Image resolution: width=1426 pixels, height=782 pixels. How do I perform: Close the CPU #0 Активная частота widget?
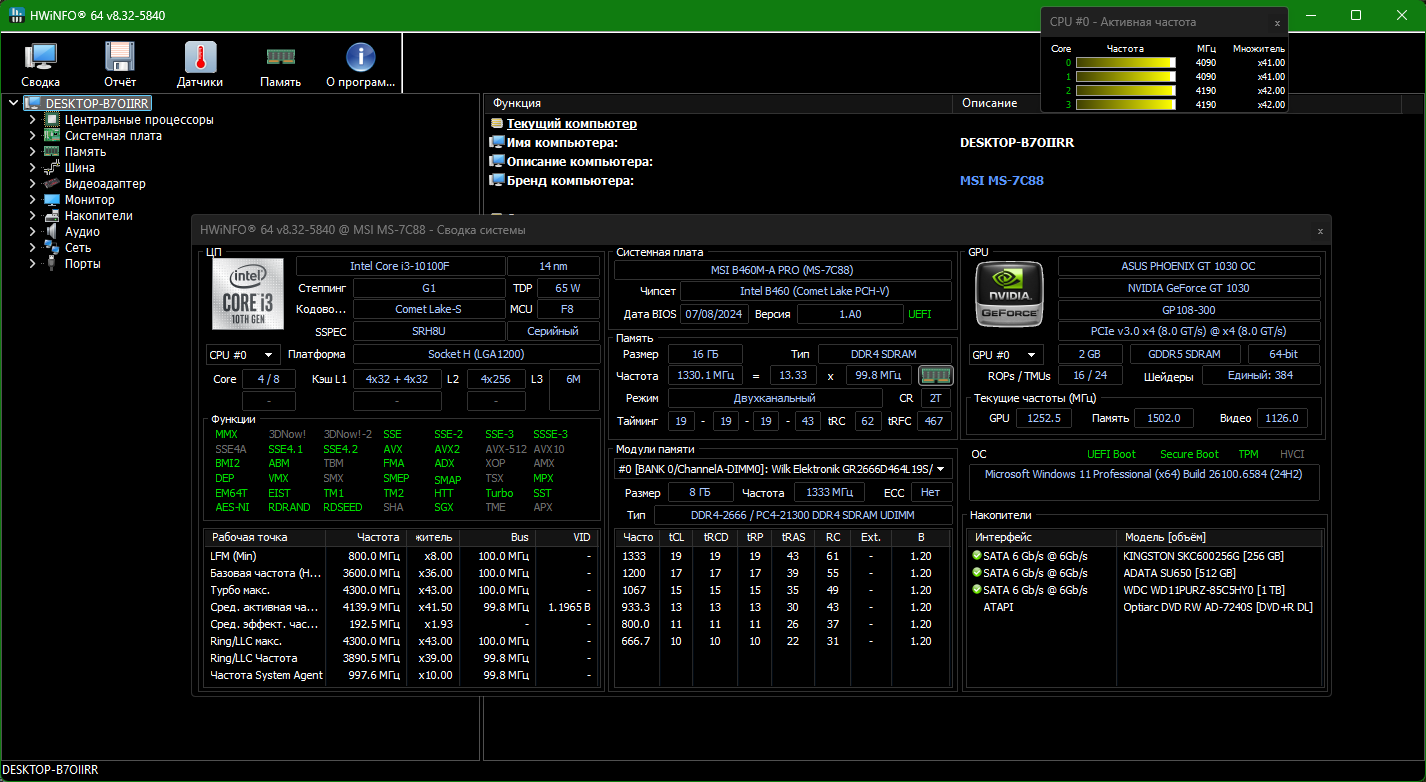point(1277,22)
